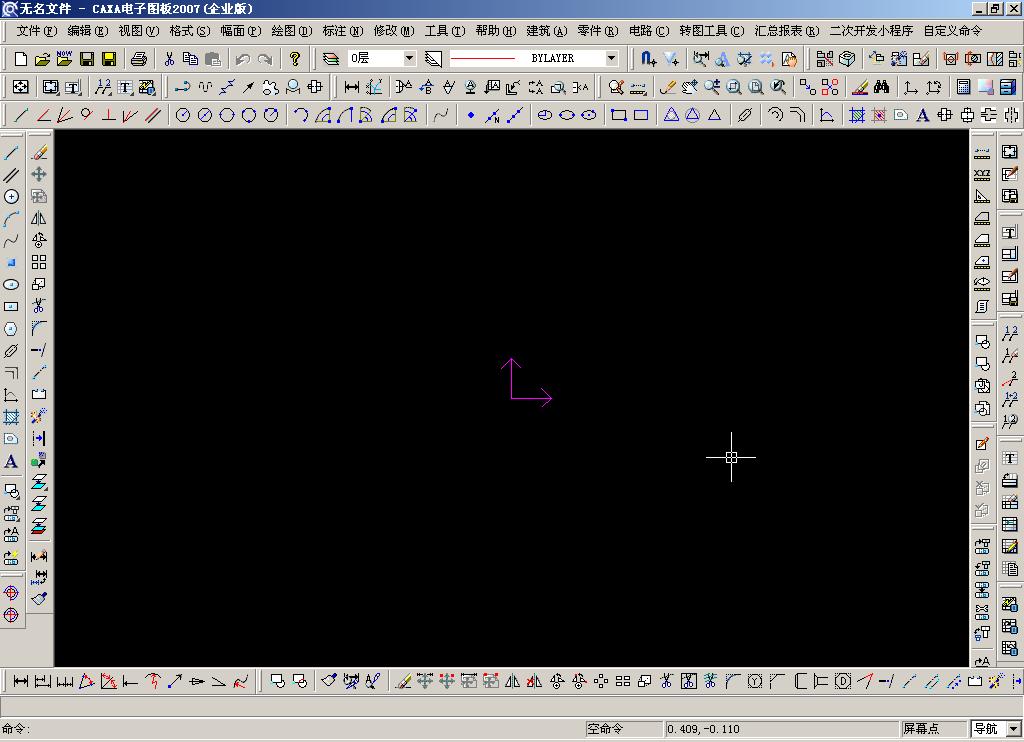The width and height of the screenshot is (1024, 742).
Task: Open the 电路(C) menu
Action: pyautogui.click(x=648, y=31)
